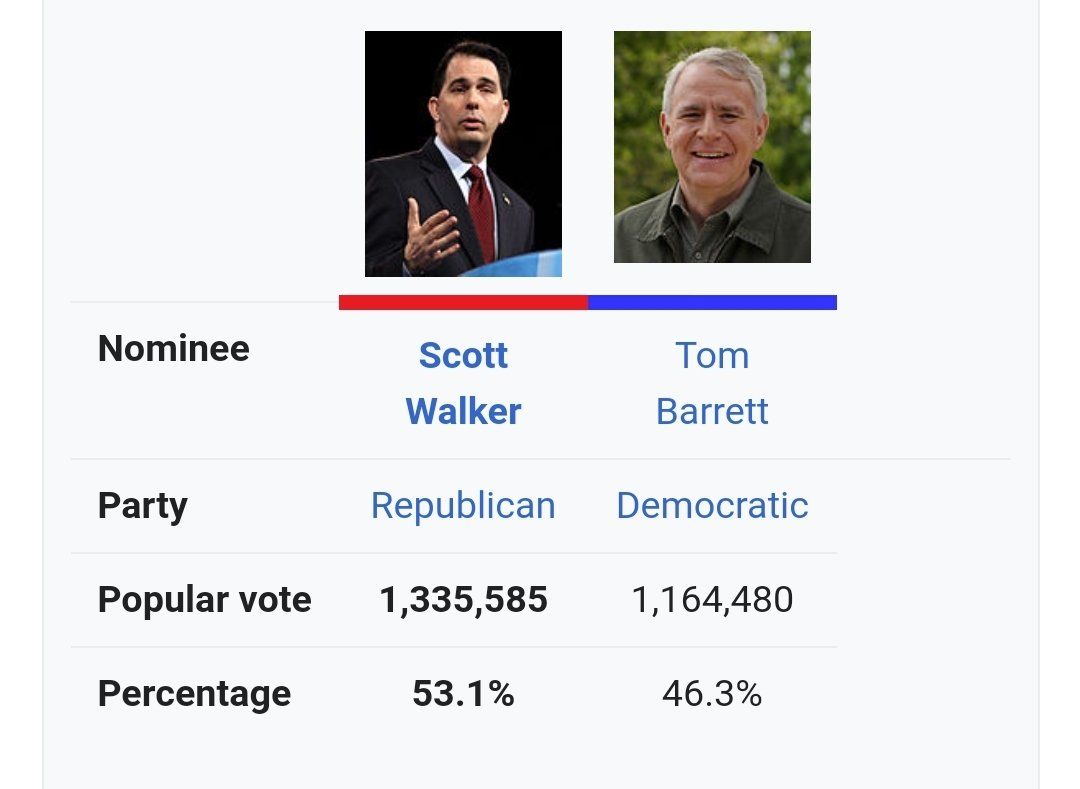Follow the Democratic party link
The height and width of the screenshot is (789, 1080).
(x=712, y=505)
